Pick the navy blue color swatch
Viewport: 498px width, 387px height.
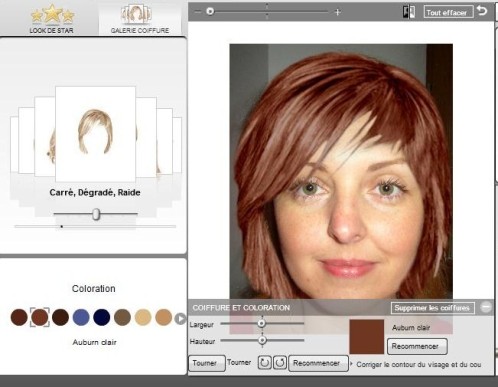(x=102, y=317)
